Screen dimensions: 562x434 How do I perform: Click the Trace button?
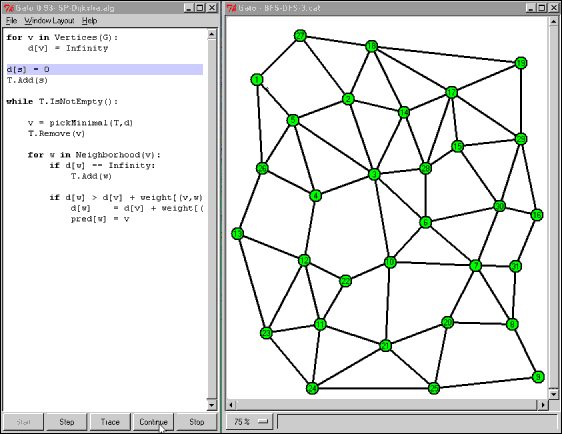110,422
